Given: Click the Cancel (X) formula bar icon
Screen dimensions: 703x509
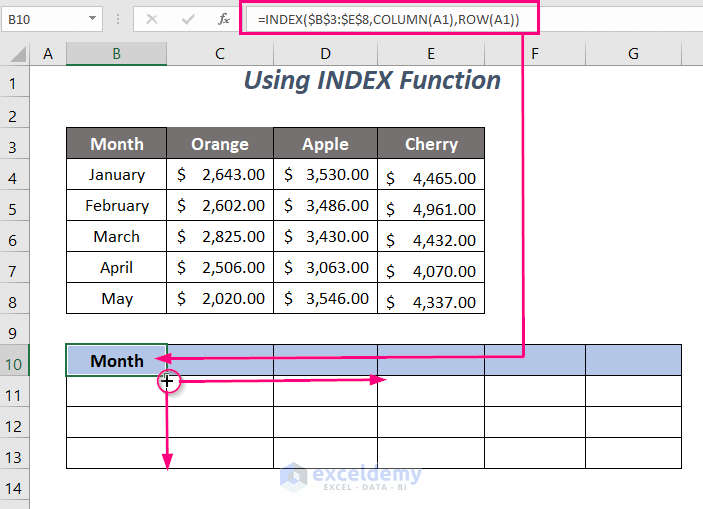Looking at the screenshot, I should click(x=152, y=19).
